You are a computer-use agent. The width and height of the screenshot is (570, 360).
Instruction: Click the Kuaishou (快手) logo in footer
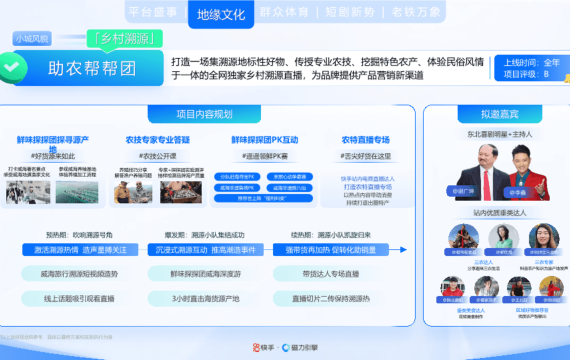(x=263, y=348)
